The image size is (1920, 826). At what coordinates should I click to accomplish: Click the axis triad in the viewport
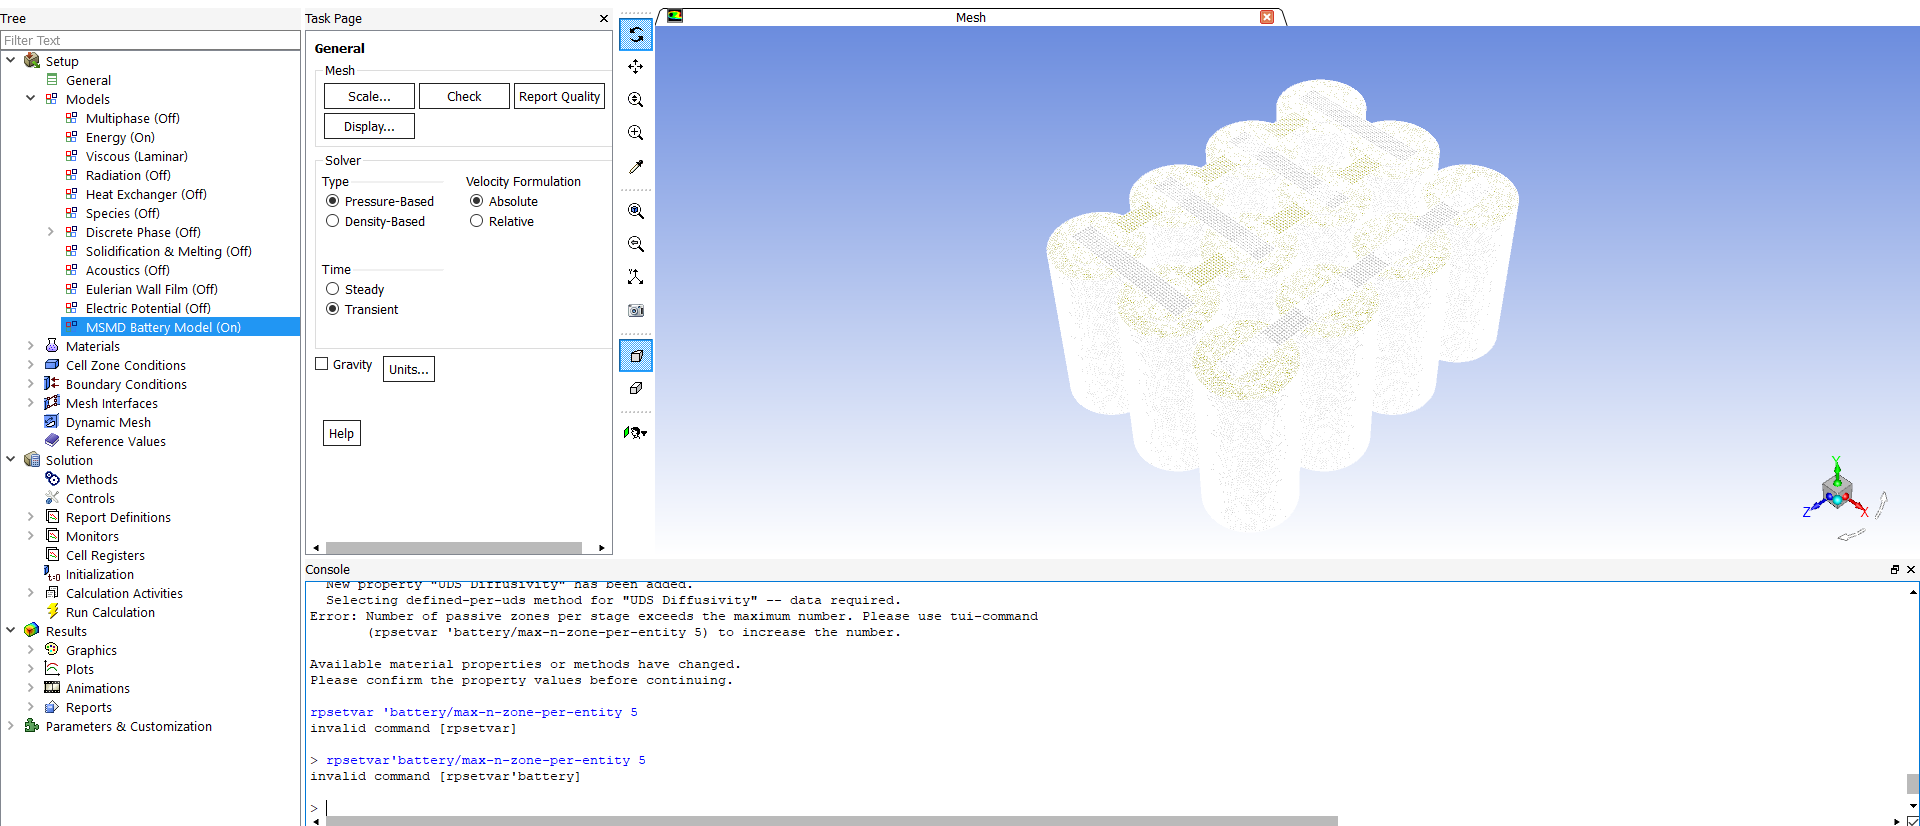point(1836,492)
